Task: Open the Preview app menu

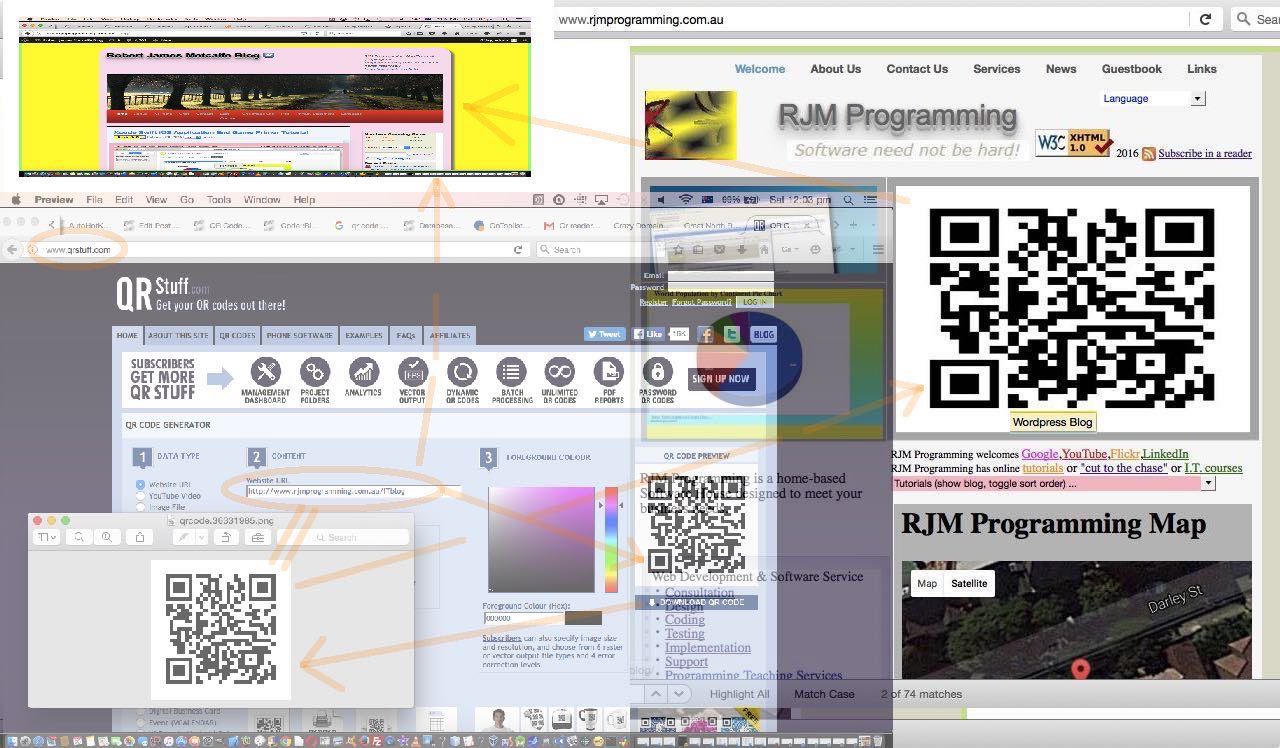Action: pos(54,200)
